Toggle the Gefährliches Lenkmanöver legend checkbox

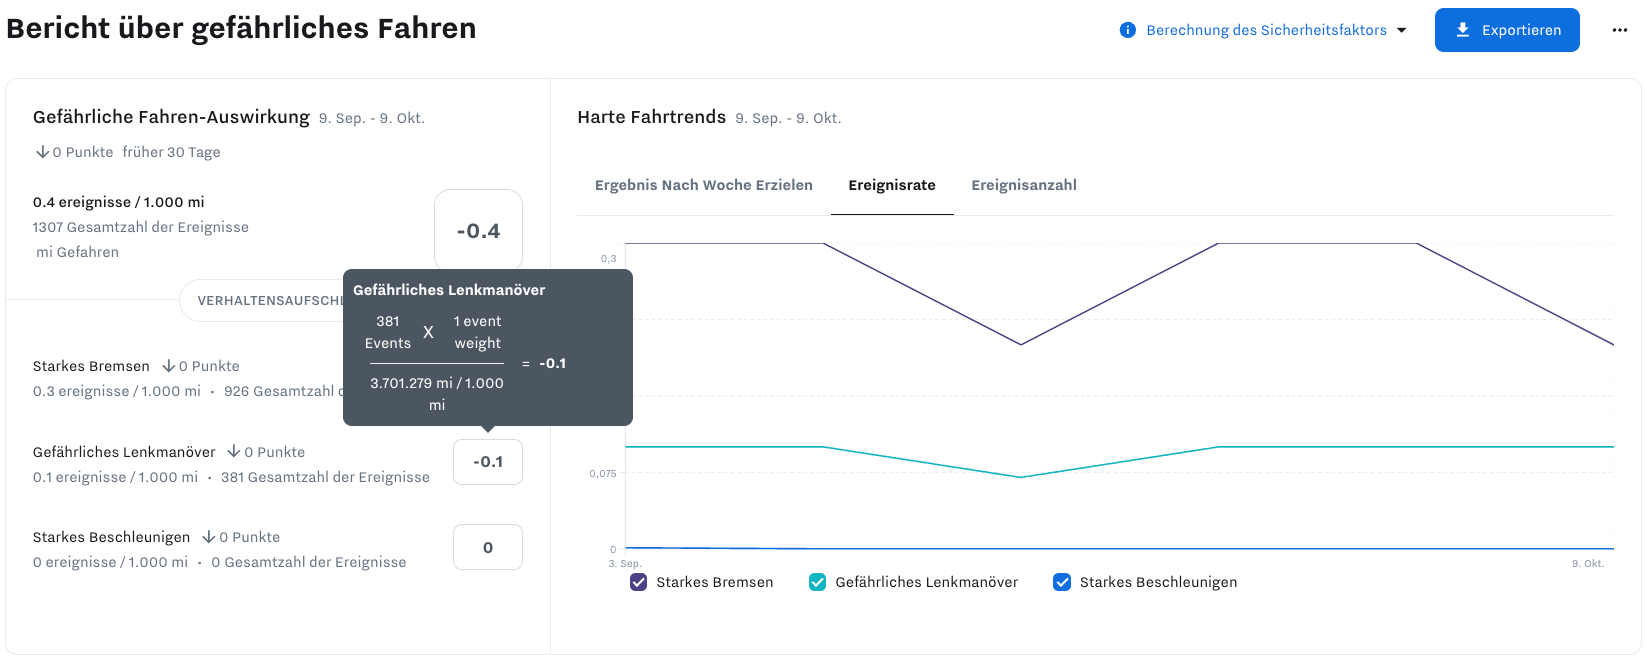click(x=817, y=582)
